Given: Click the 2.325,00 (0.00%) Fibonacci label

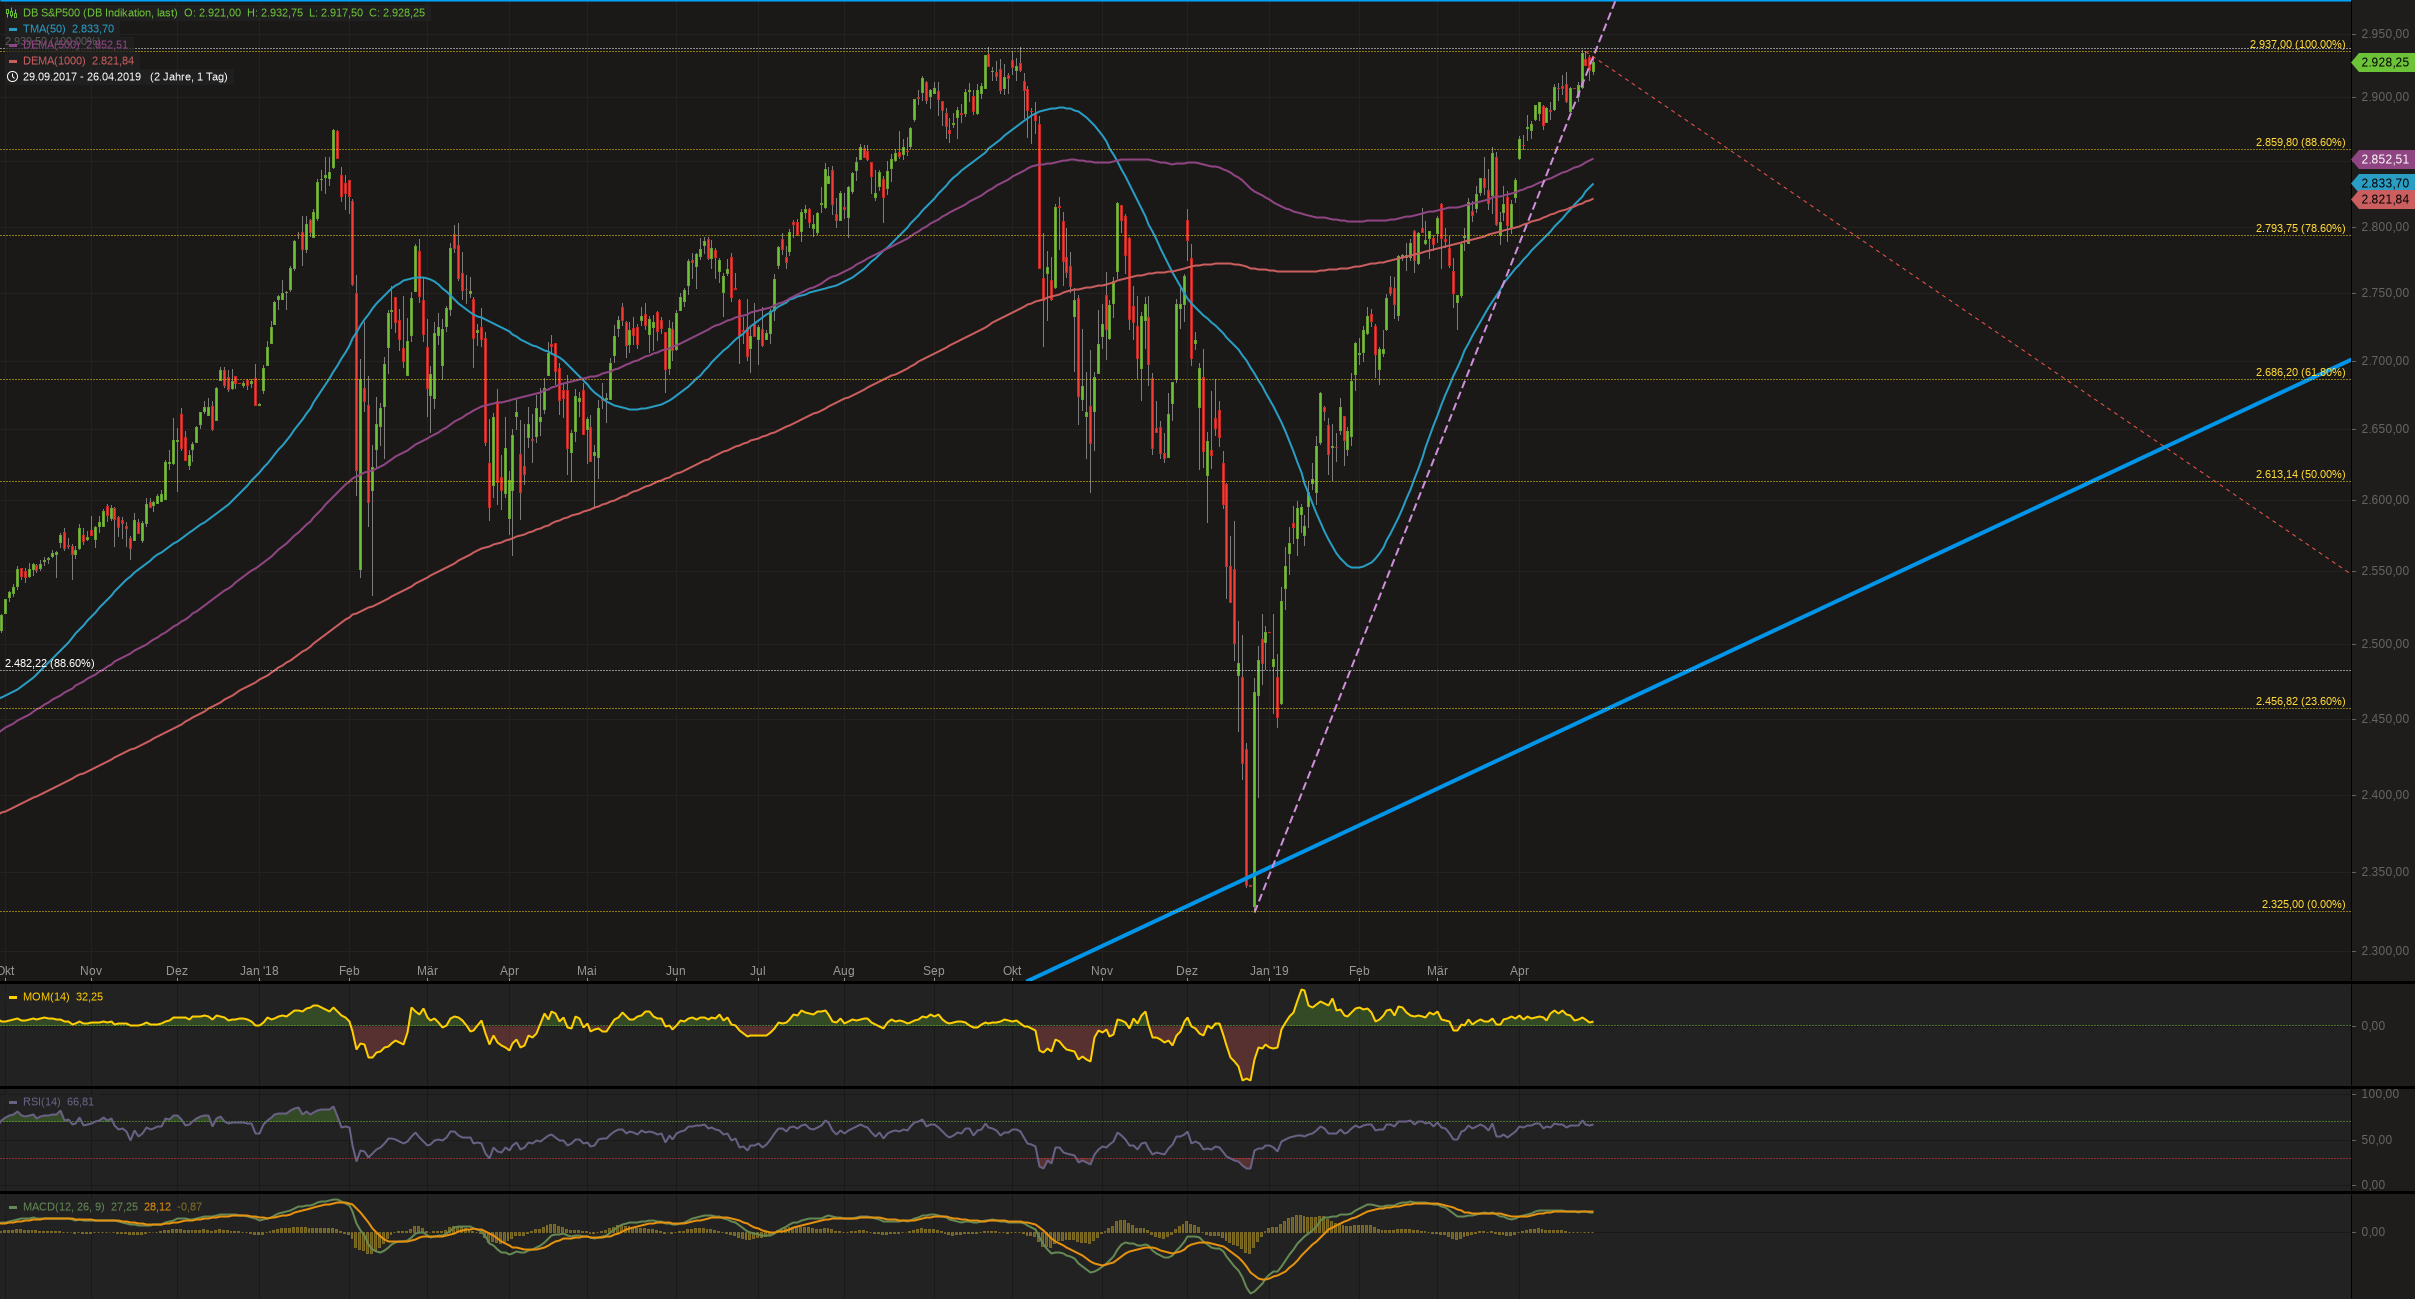Looking at the screenshot, I should pos(2302,904).
